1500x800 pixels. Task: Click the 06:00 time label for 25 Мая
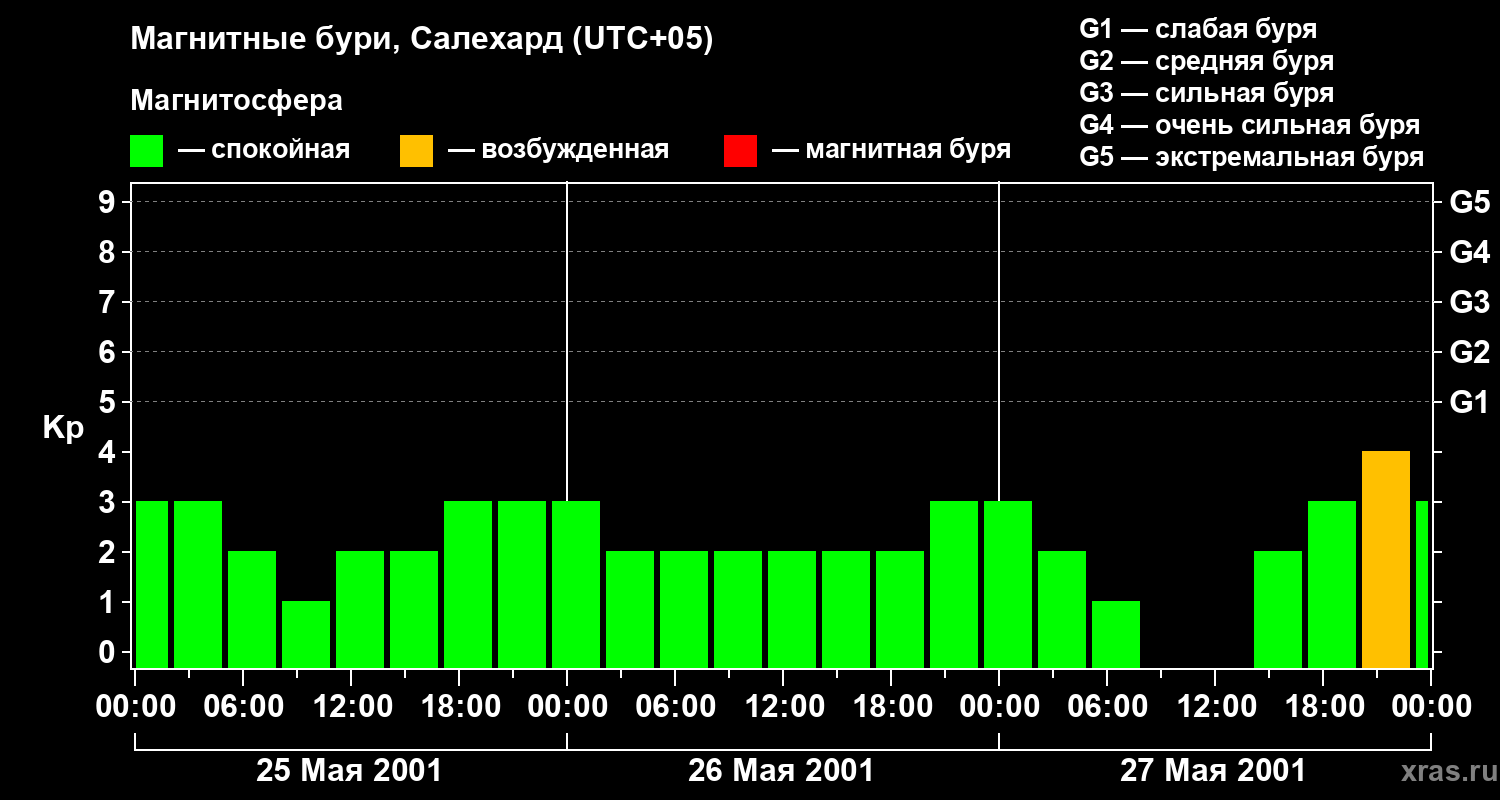pos(243,707)
